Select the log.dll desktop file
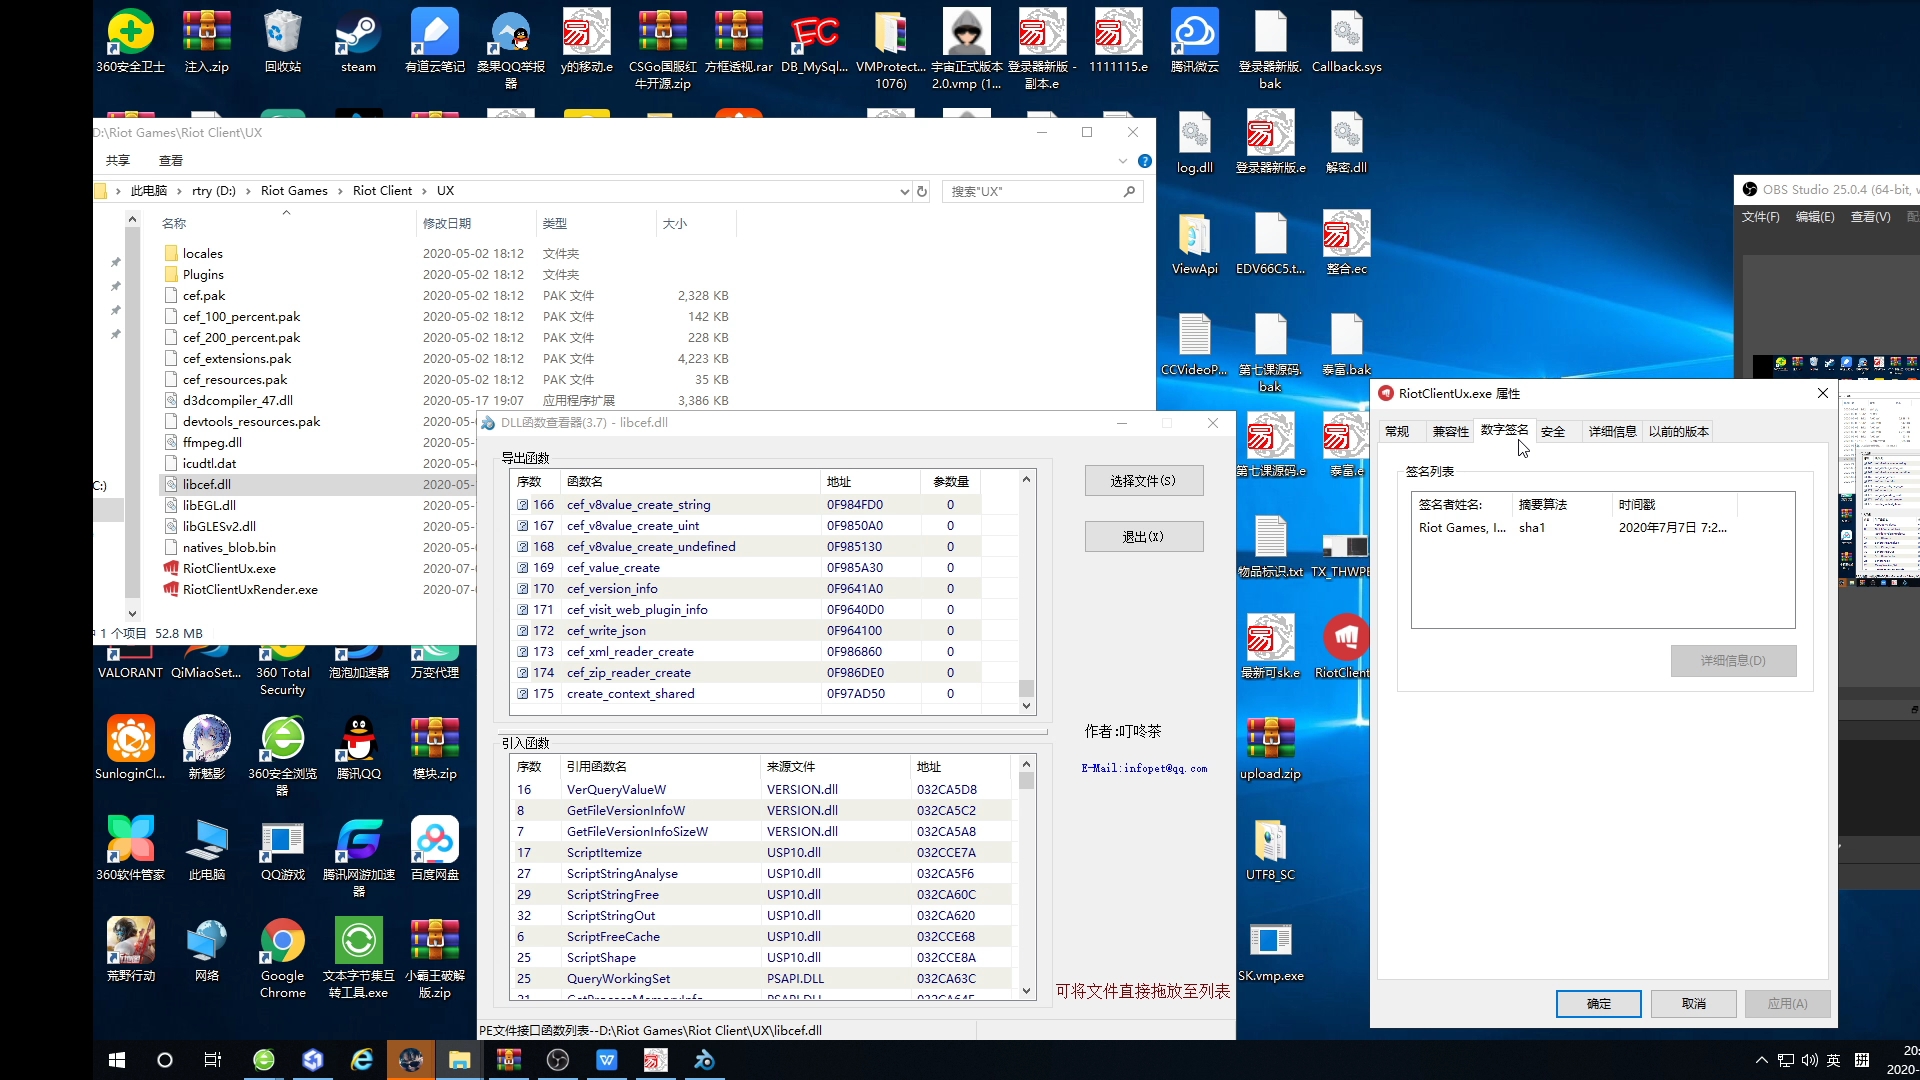1920x1080 pixels. point(1195,142)
